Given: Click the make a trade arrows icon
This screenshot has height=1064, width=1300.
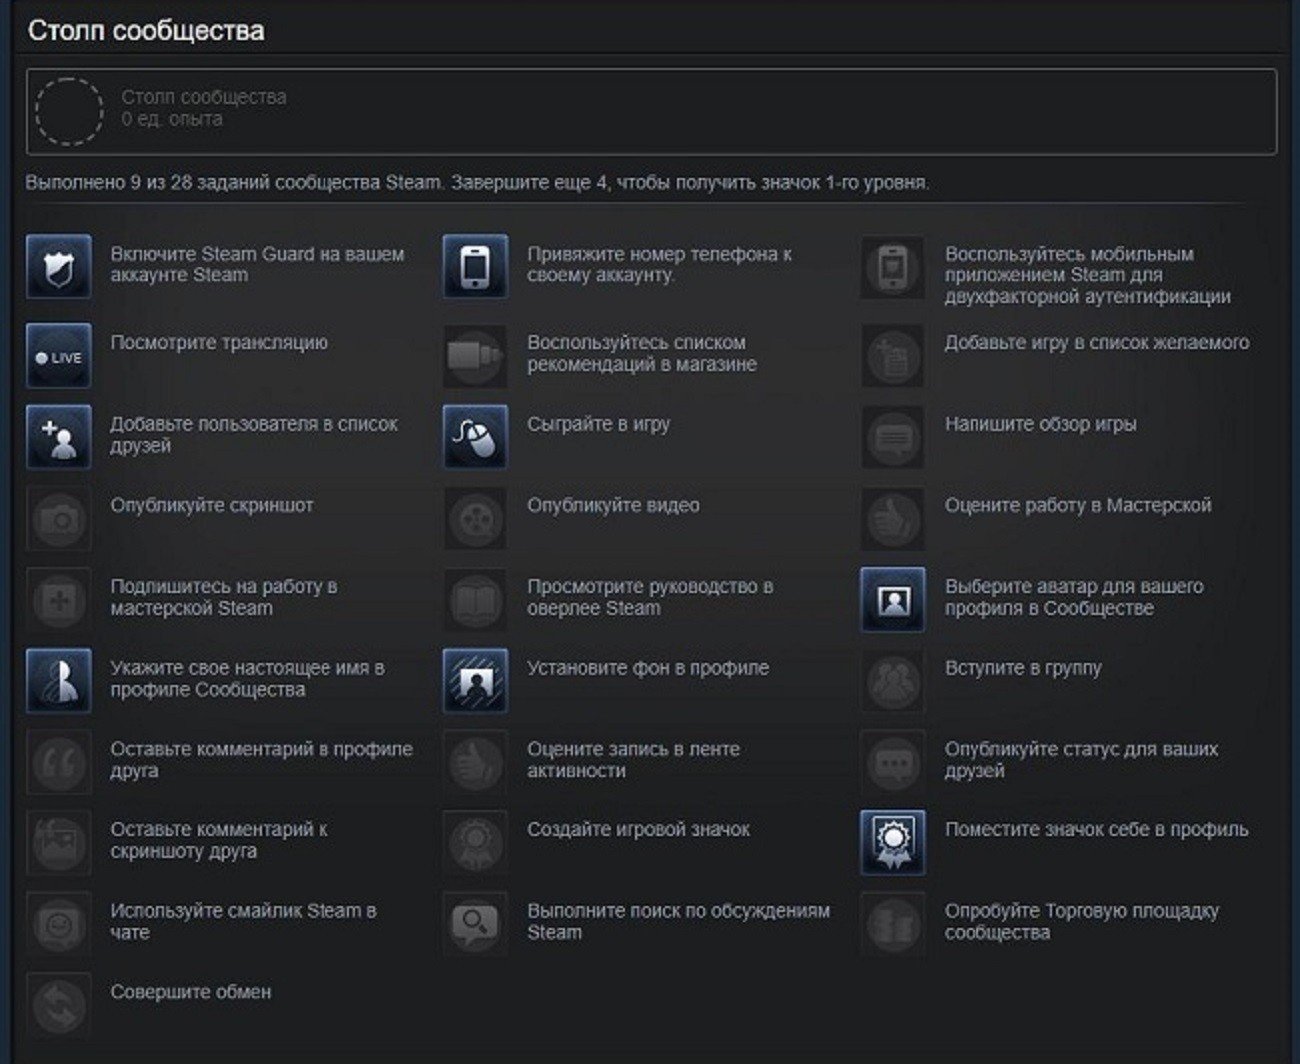Looking at the screenshot, I should (x=59, y=1005).
